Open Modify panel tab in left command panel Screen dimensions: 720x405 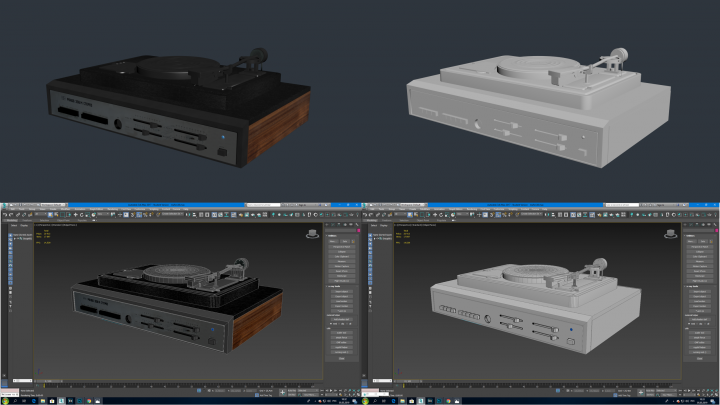coord(333,225)
